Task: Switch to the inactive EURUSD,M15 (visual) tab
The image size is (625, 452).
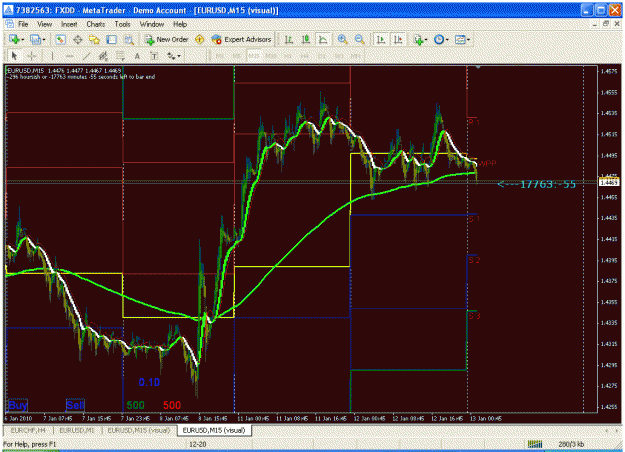Action: click(138, 430)
